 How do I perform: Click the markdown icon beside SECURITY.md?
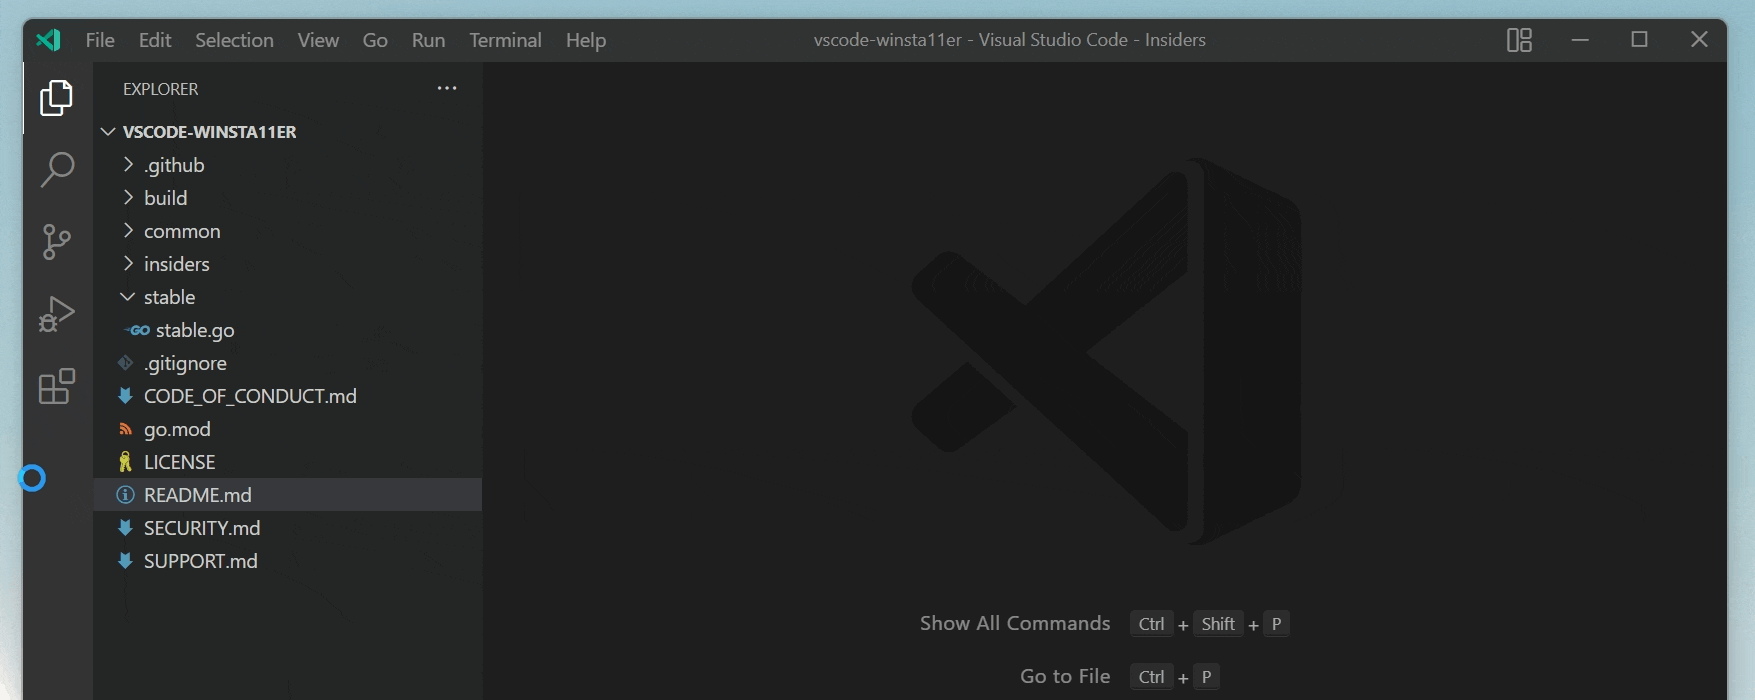point(125,528)
